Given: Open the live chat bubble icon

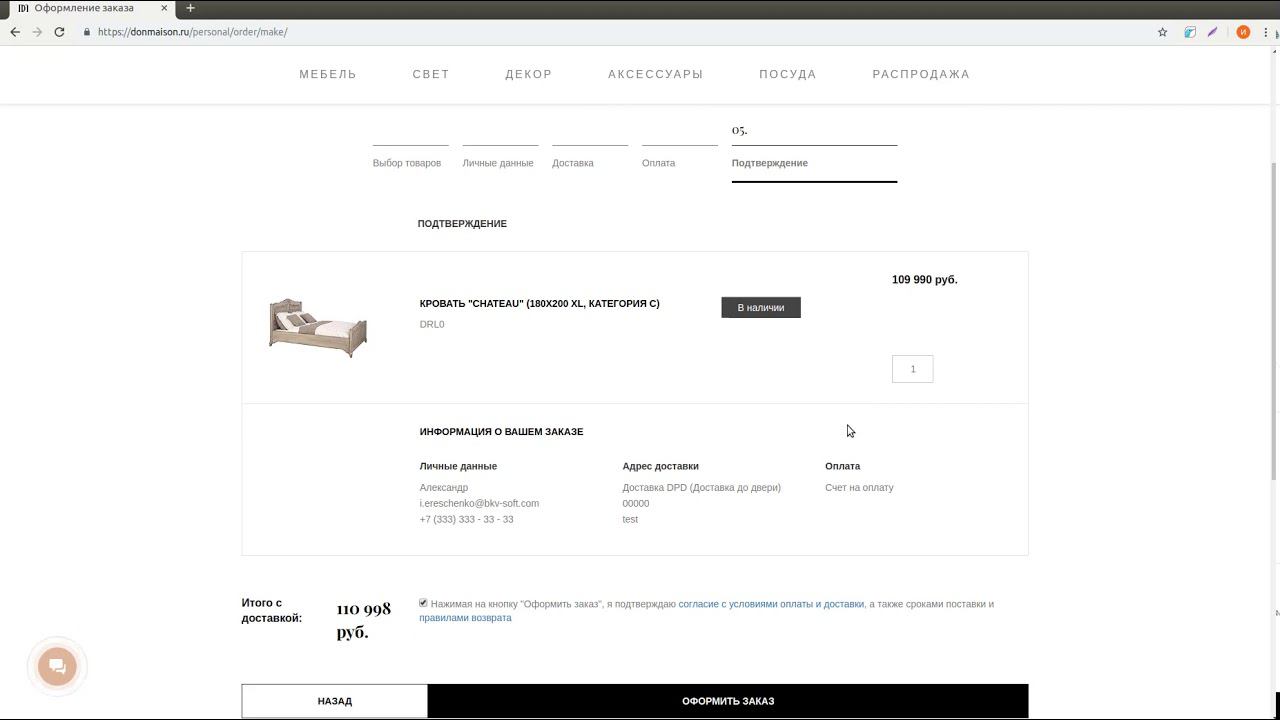Looking at the screenshot, I should tap(57, 667).
